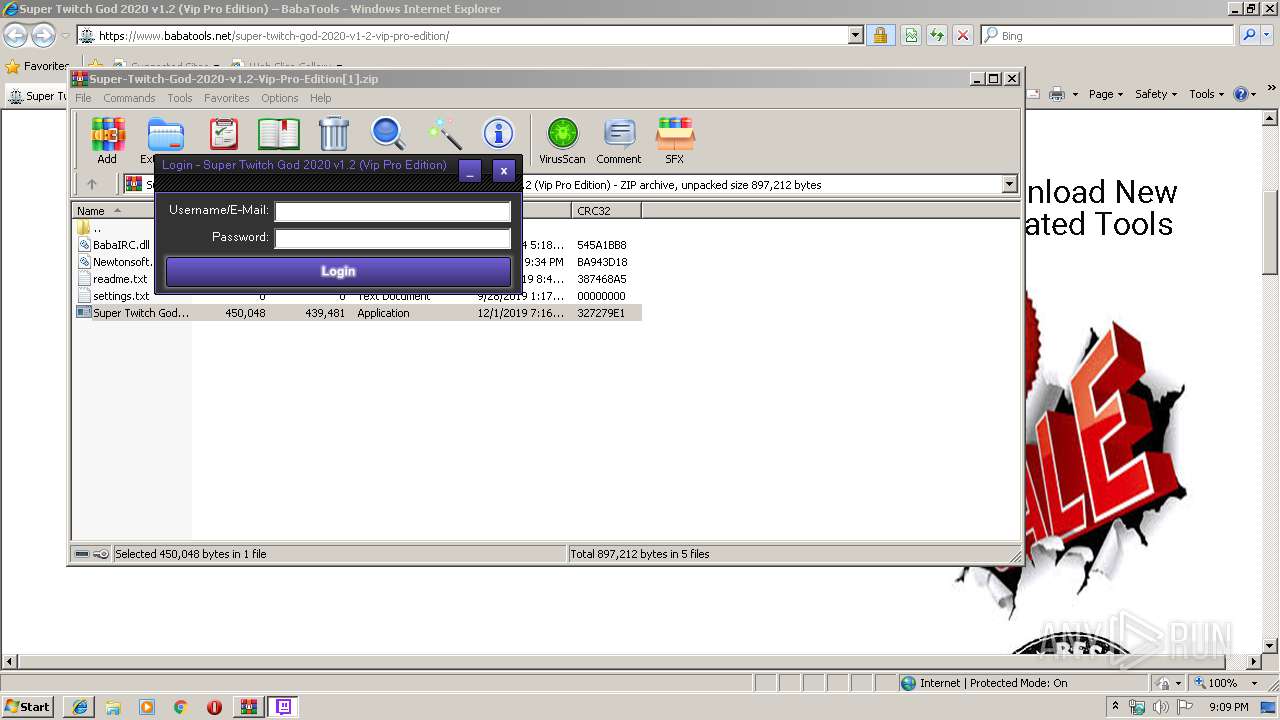
Task: Click the purple Login button
Action: (338, 271)
